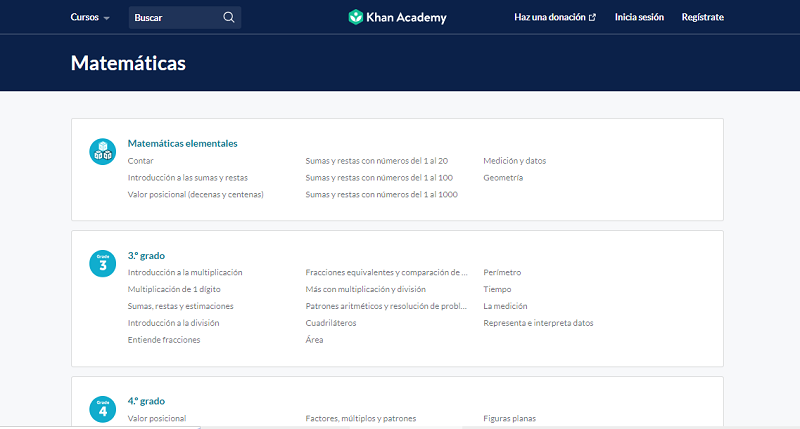Image resolution: width=800 pixels, height=429 pixels.
Task: Open La medición unit
Action: pos(505,306)
